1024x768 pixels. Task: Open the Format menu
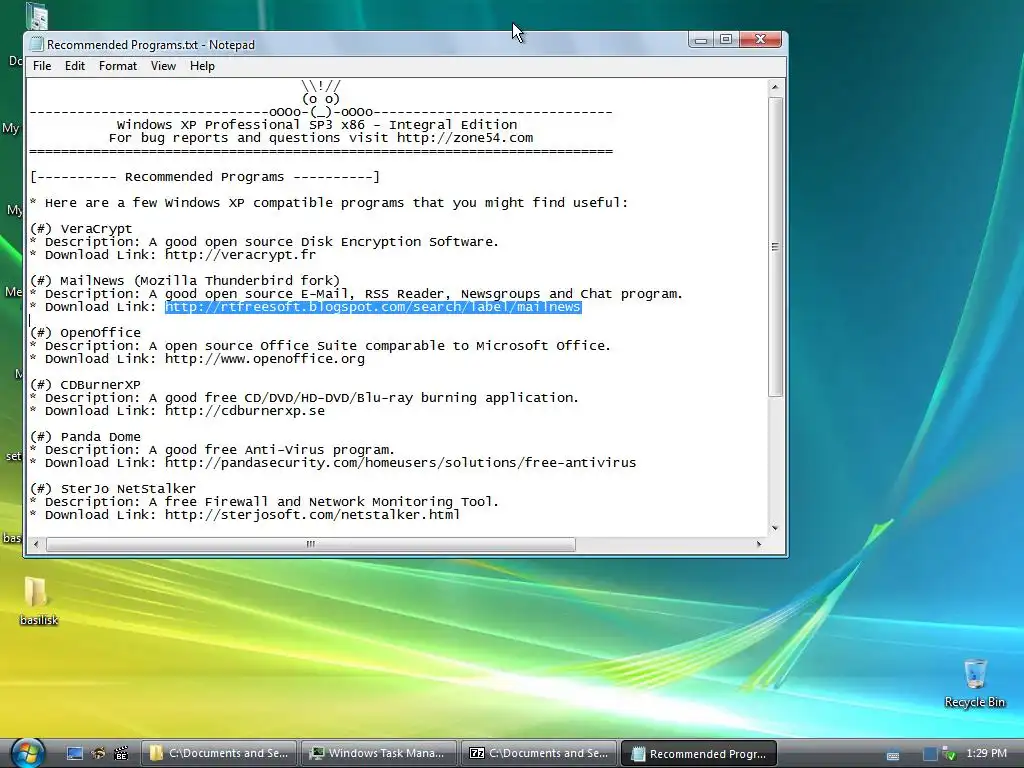click(x=118, y=66)
